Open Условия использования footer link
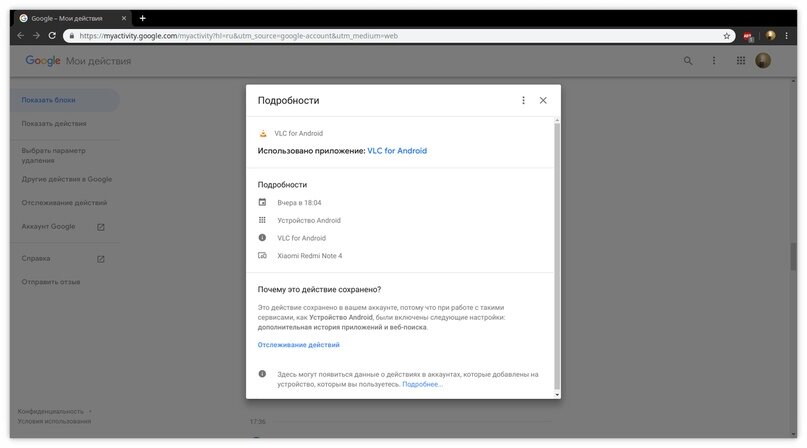This screenshot has height=448, width=807. (54, 421)
